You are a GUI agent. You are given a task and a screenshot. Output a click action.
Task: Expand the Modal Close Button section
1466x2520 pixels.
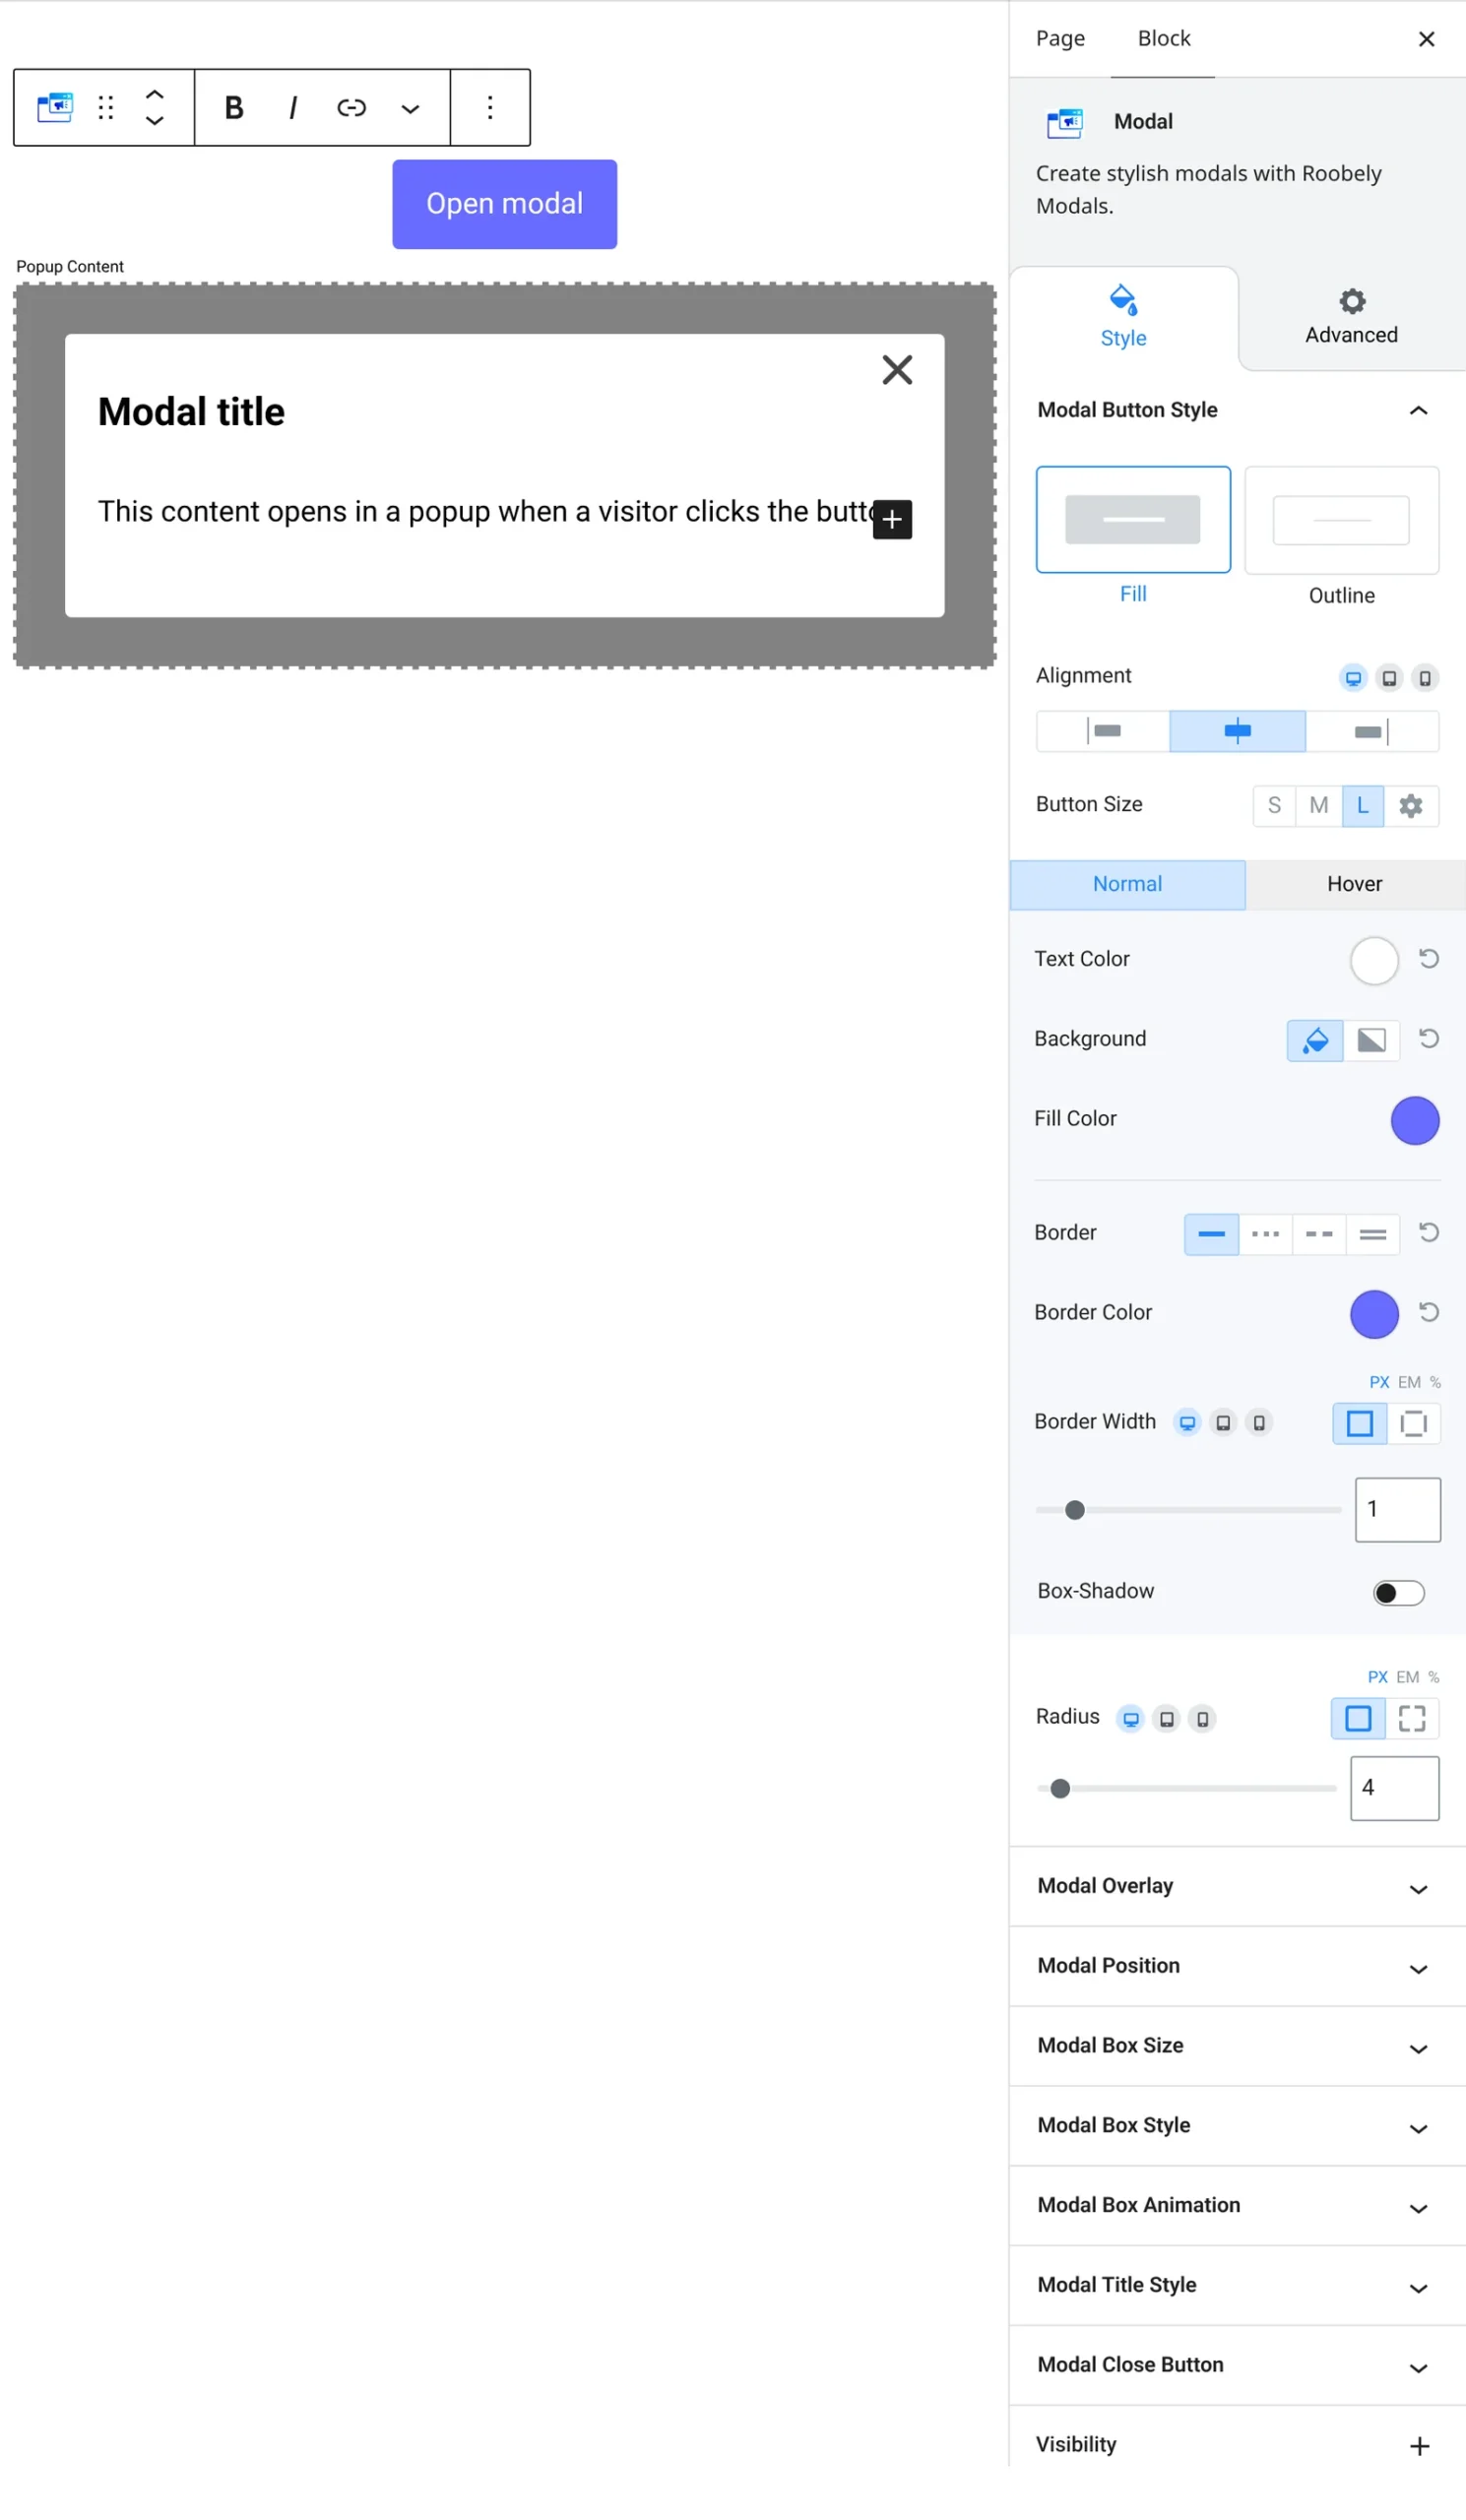point(1237,2366)
